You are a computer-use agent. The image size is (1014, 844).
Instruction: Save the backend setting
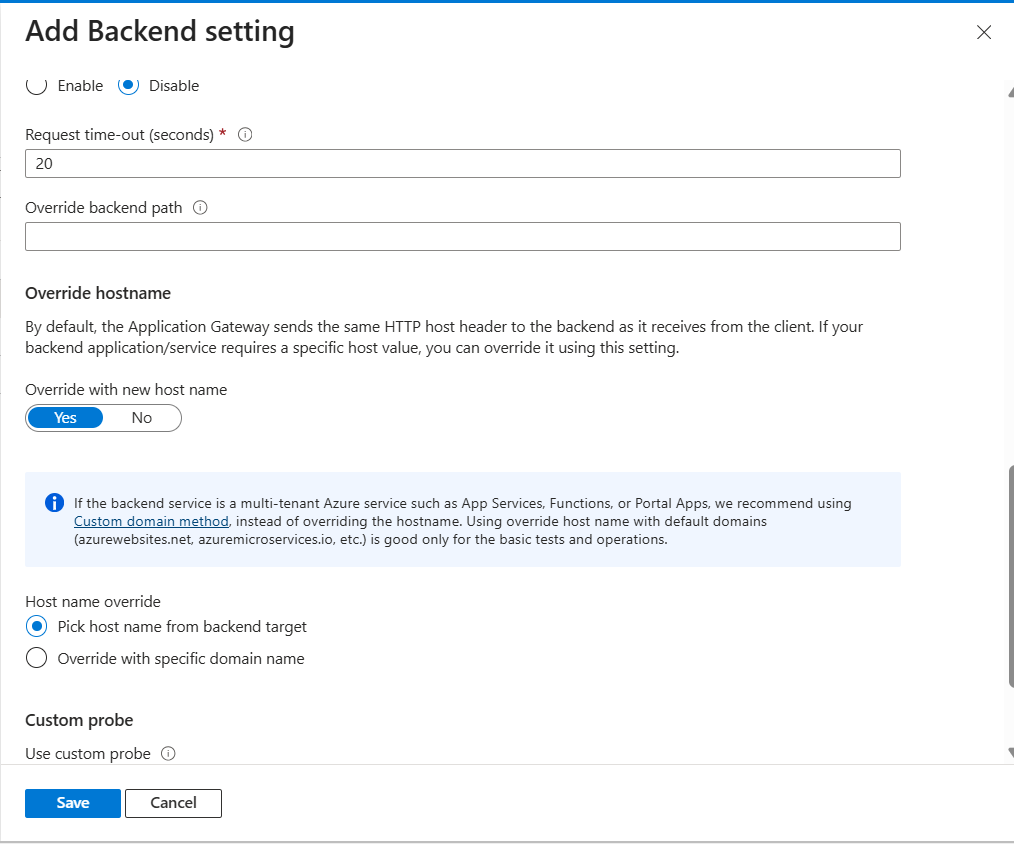(73, 803)
